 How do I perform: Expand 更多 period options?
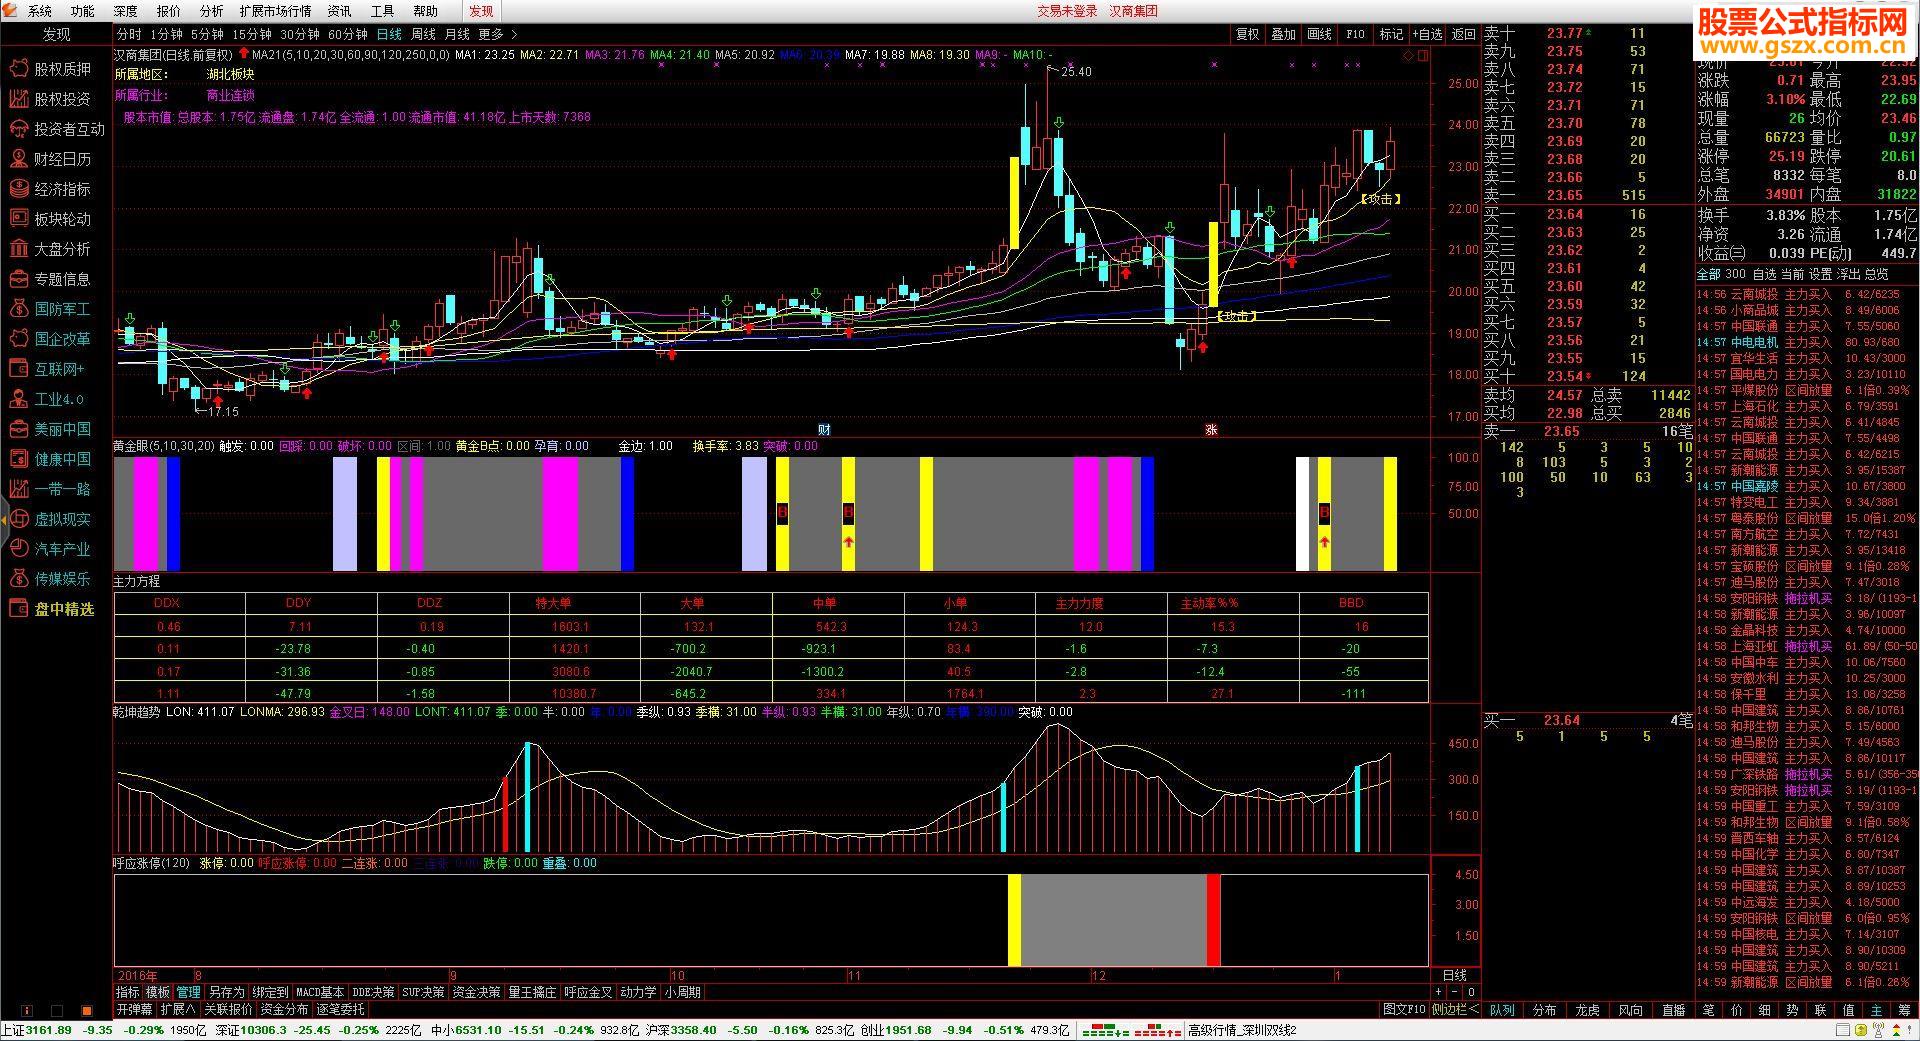coord(498,34)
